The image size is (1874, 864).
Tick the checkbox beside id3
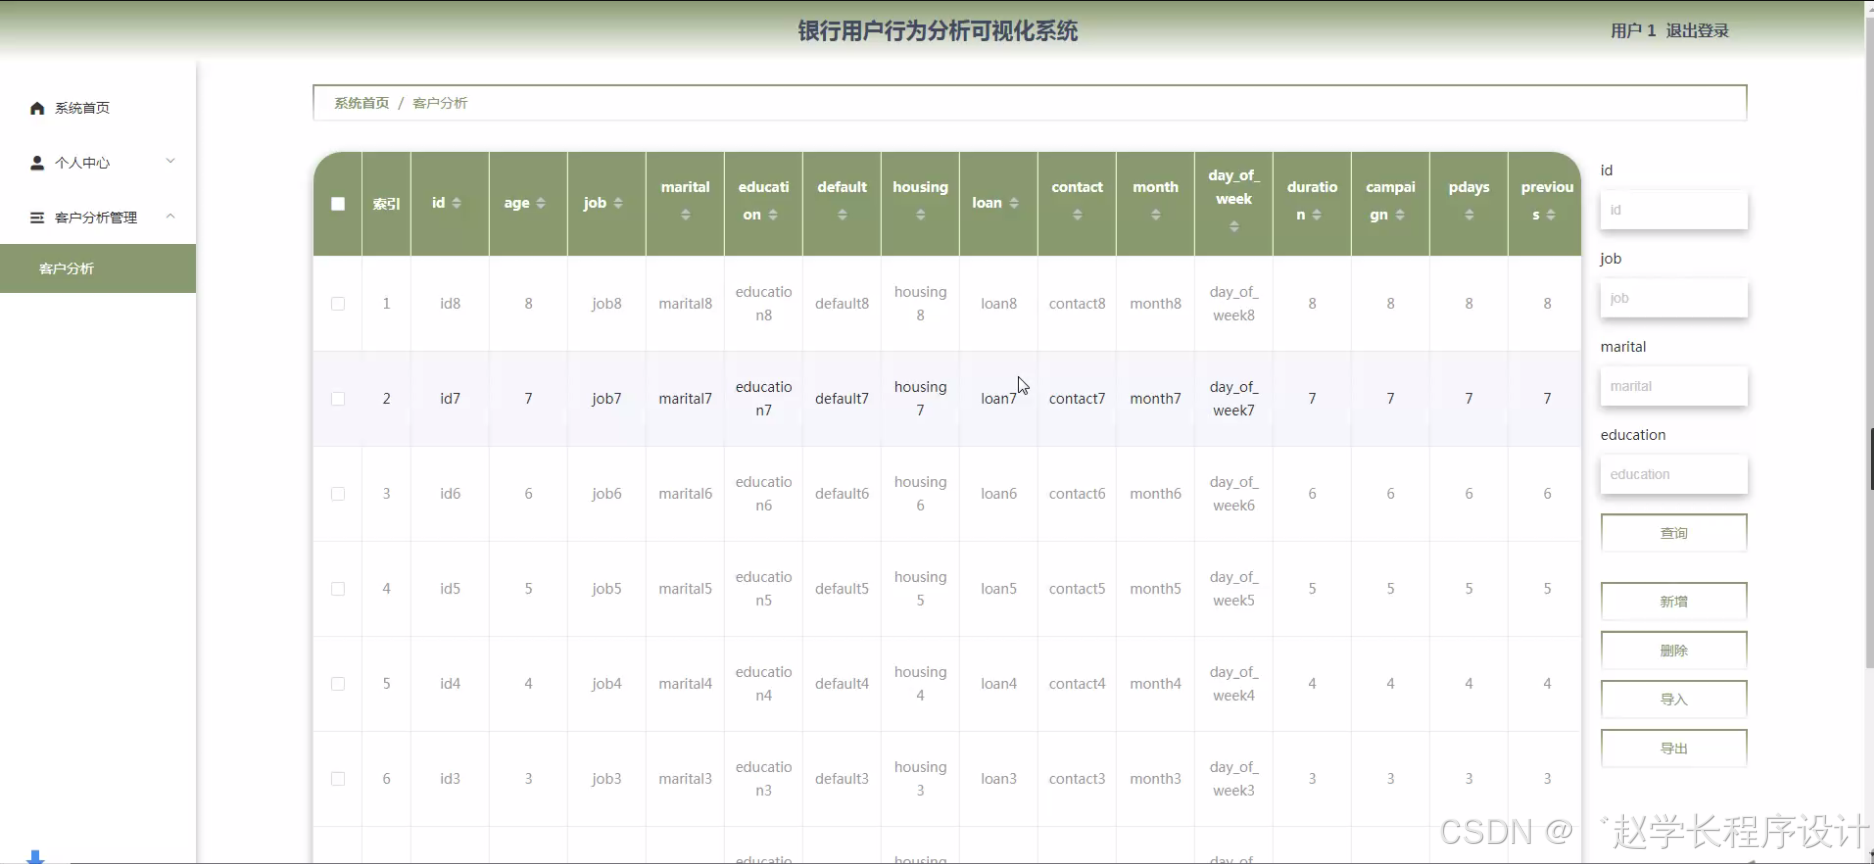tap(338, 779)
